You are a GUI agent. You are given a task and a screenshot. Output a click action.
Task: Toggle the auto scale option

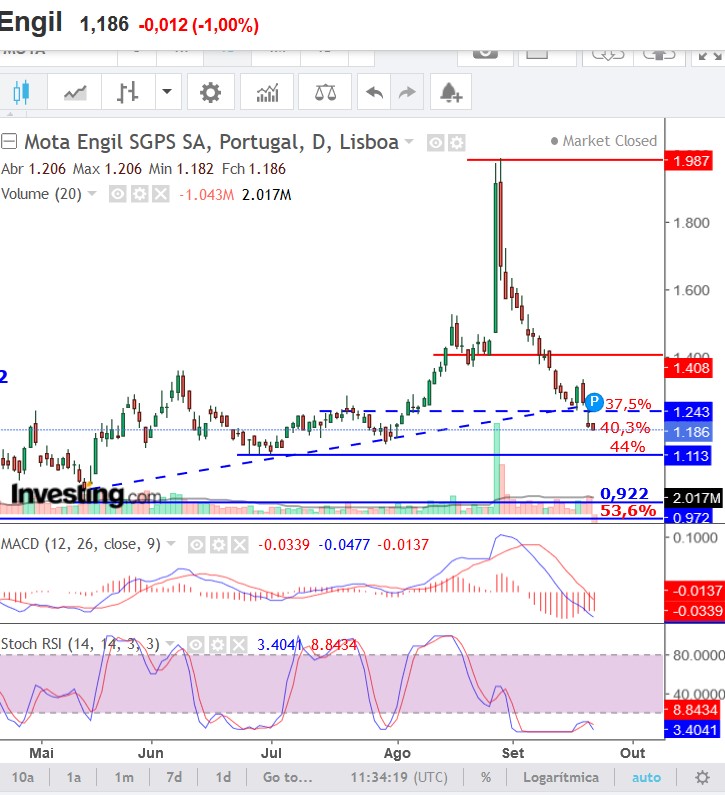646,777
